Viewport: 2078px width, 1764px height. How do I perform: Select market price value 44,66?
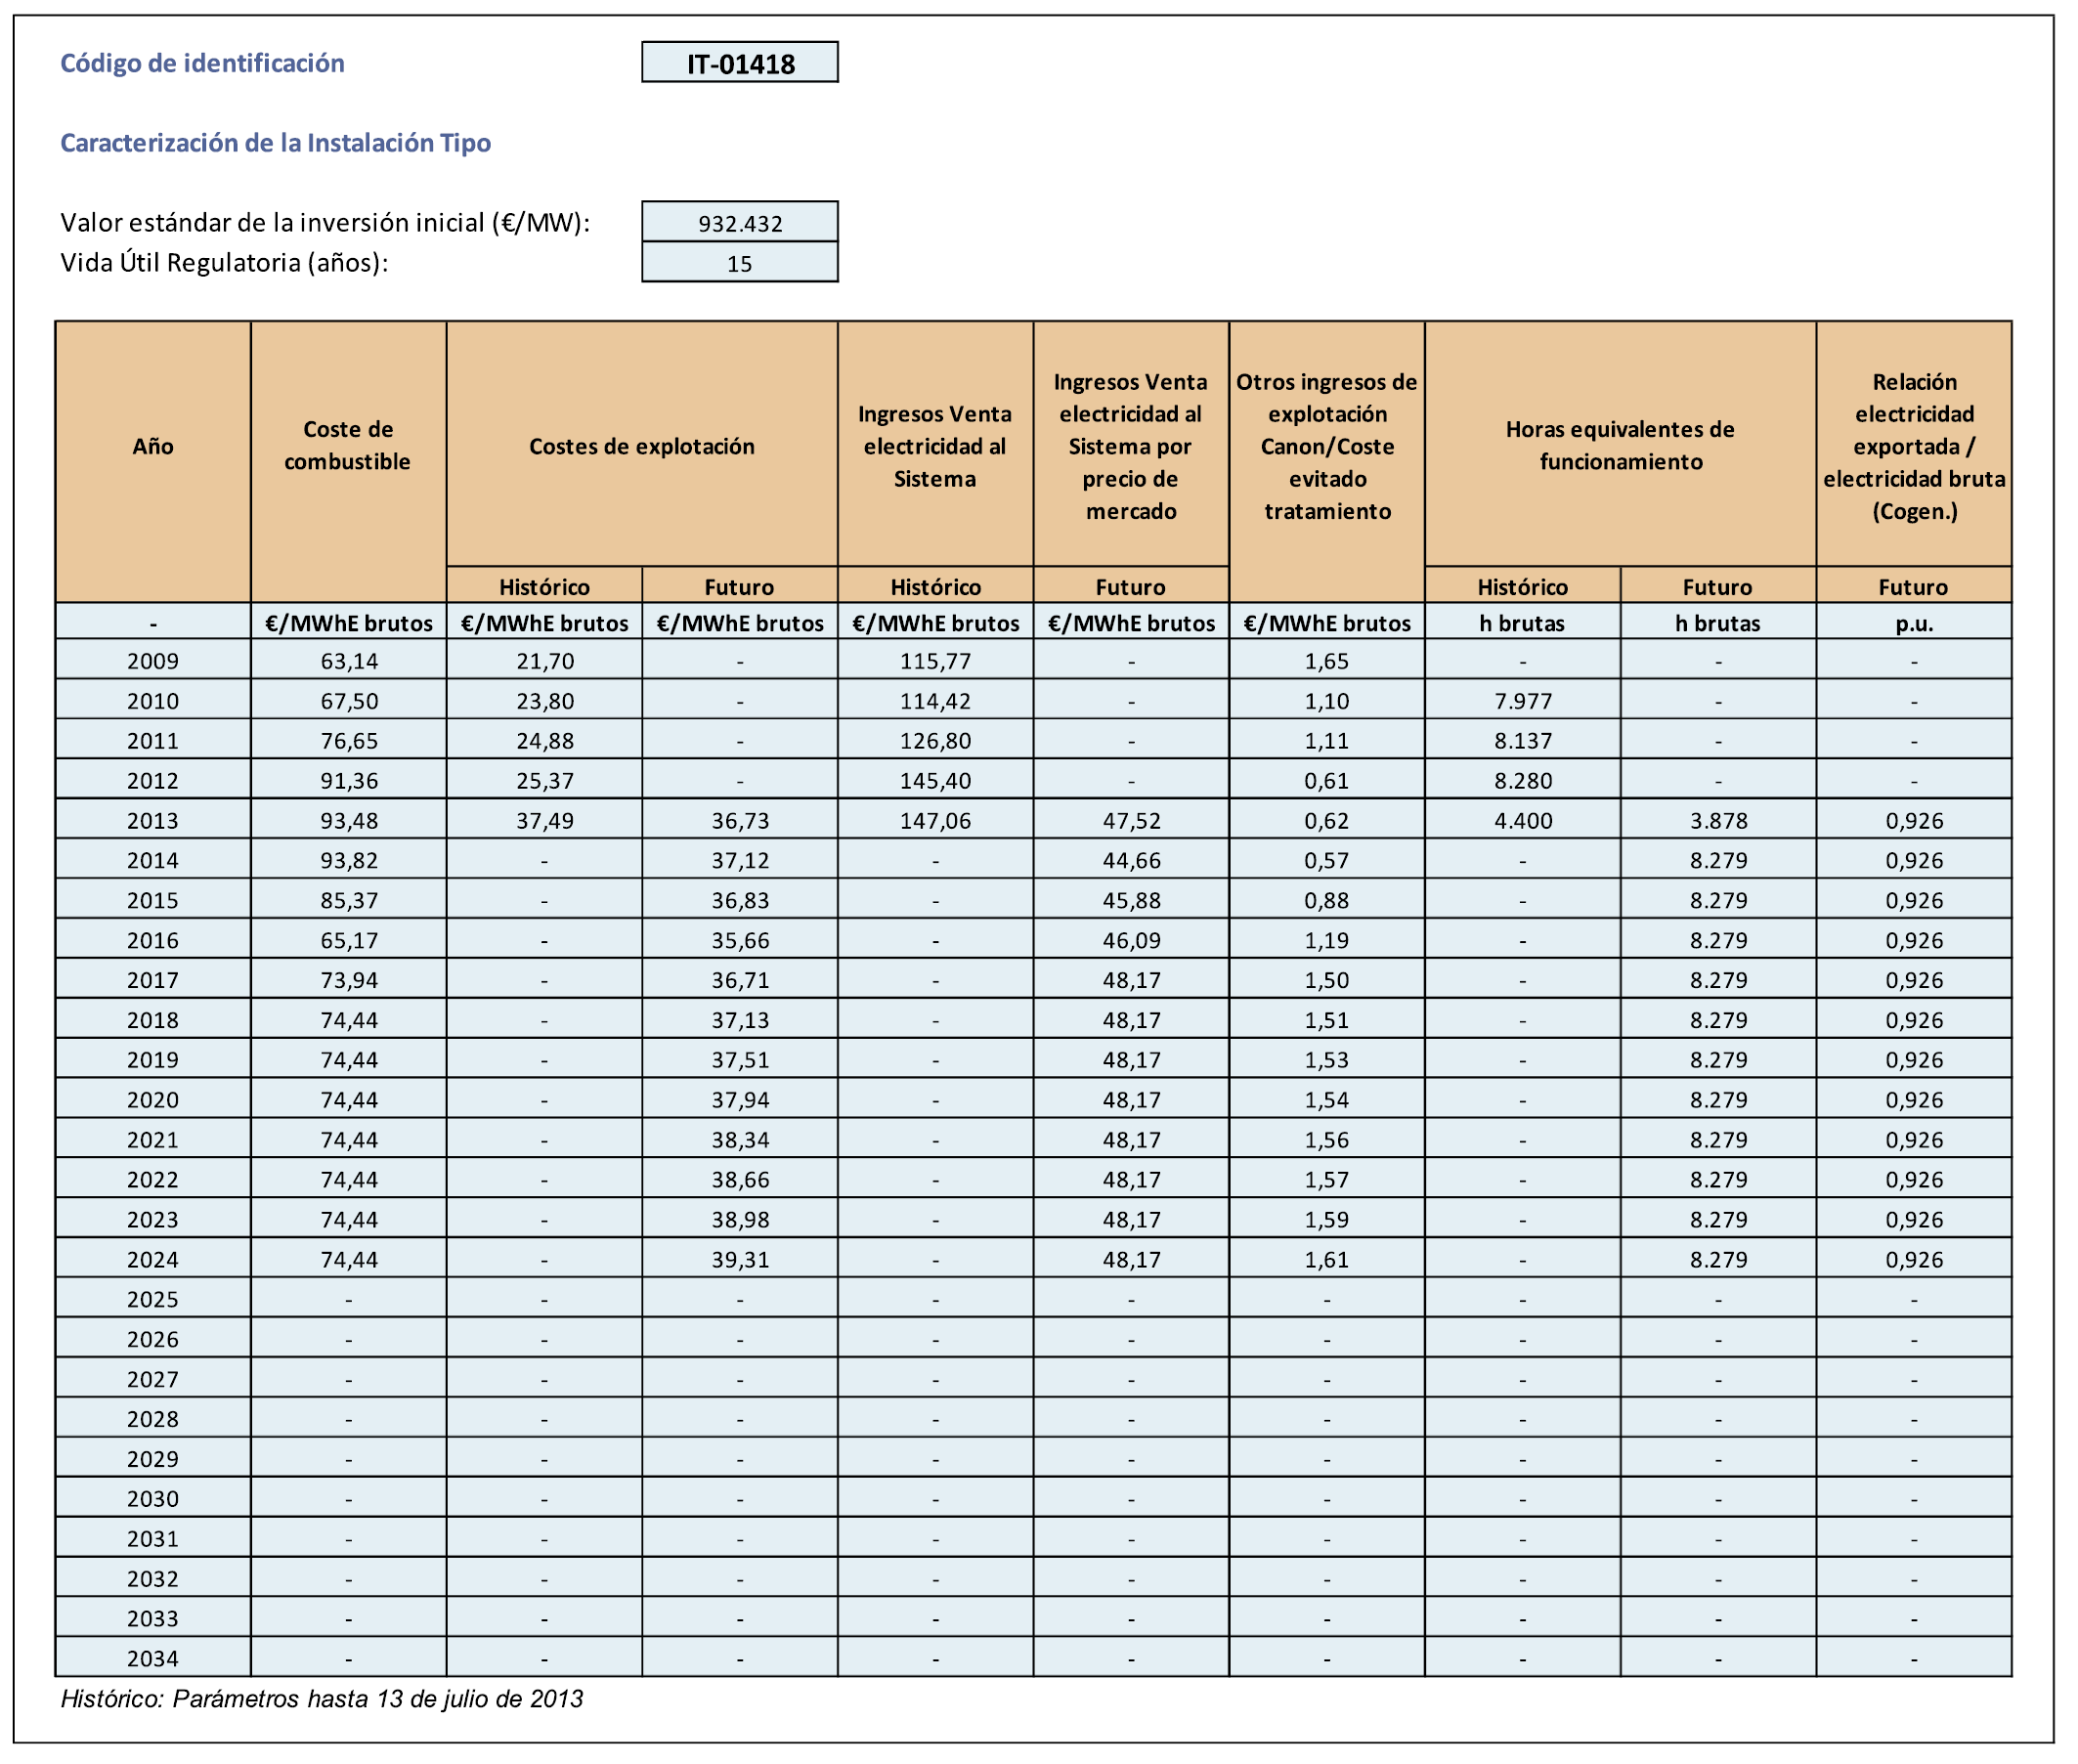pos(1131,860)
